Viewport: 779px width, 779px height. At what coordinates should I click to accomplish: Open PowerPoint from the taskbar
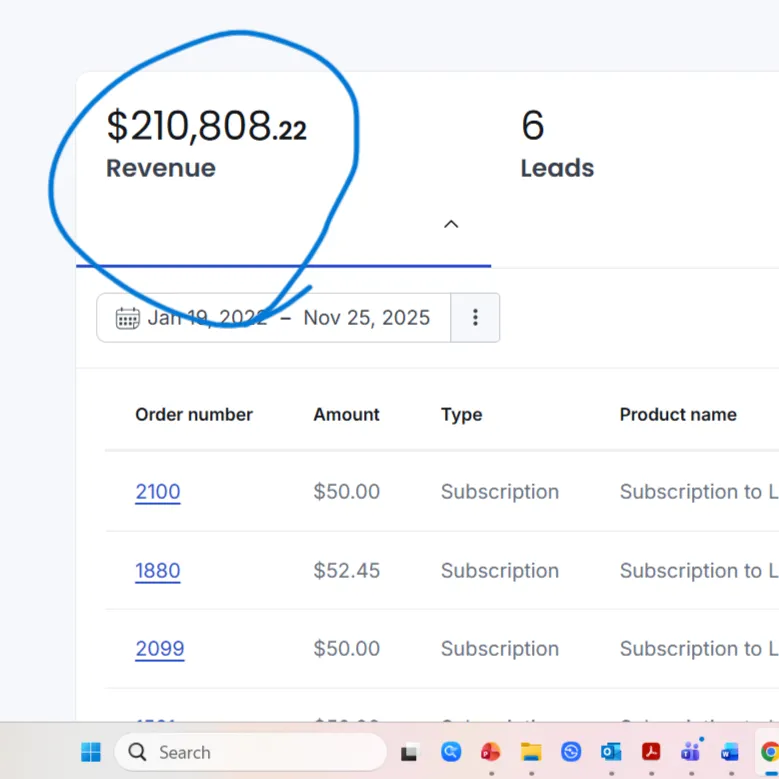(x=490, y=752)
